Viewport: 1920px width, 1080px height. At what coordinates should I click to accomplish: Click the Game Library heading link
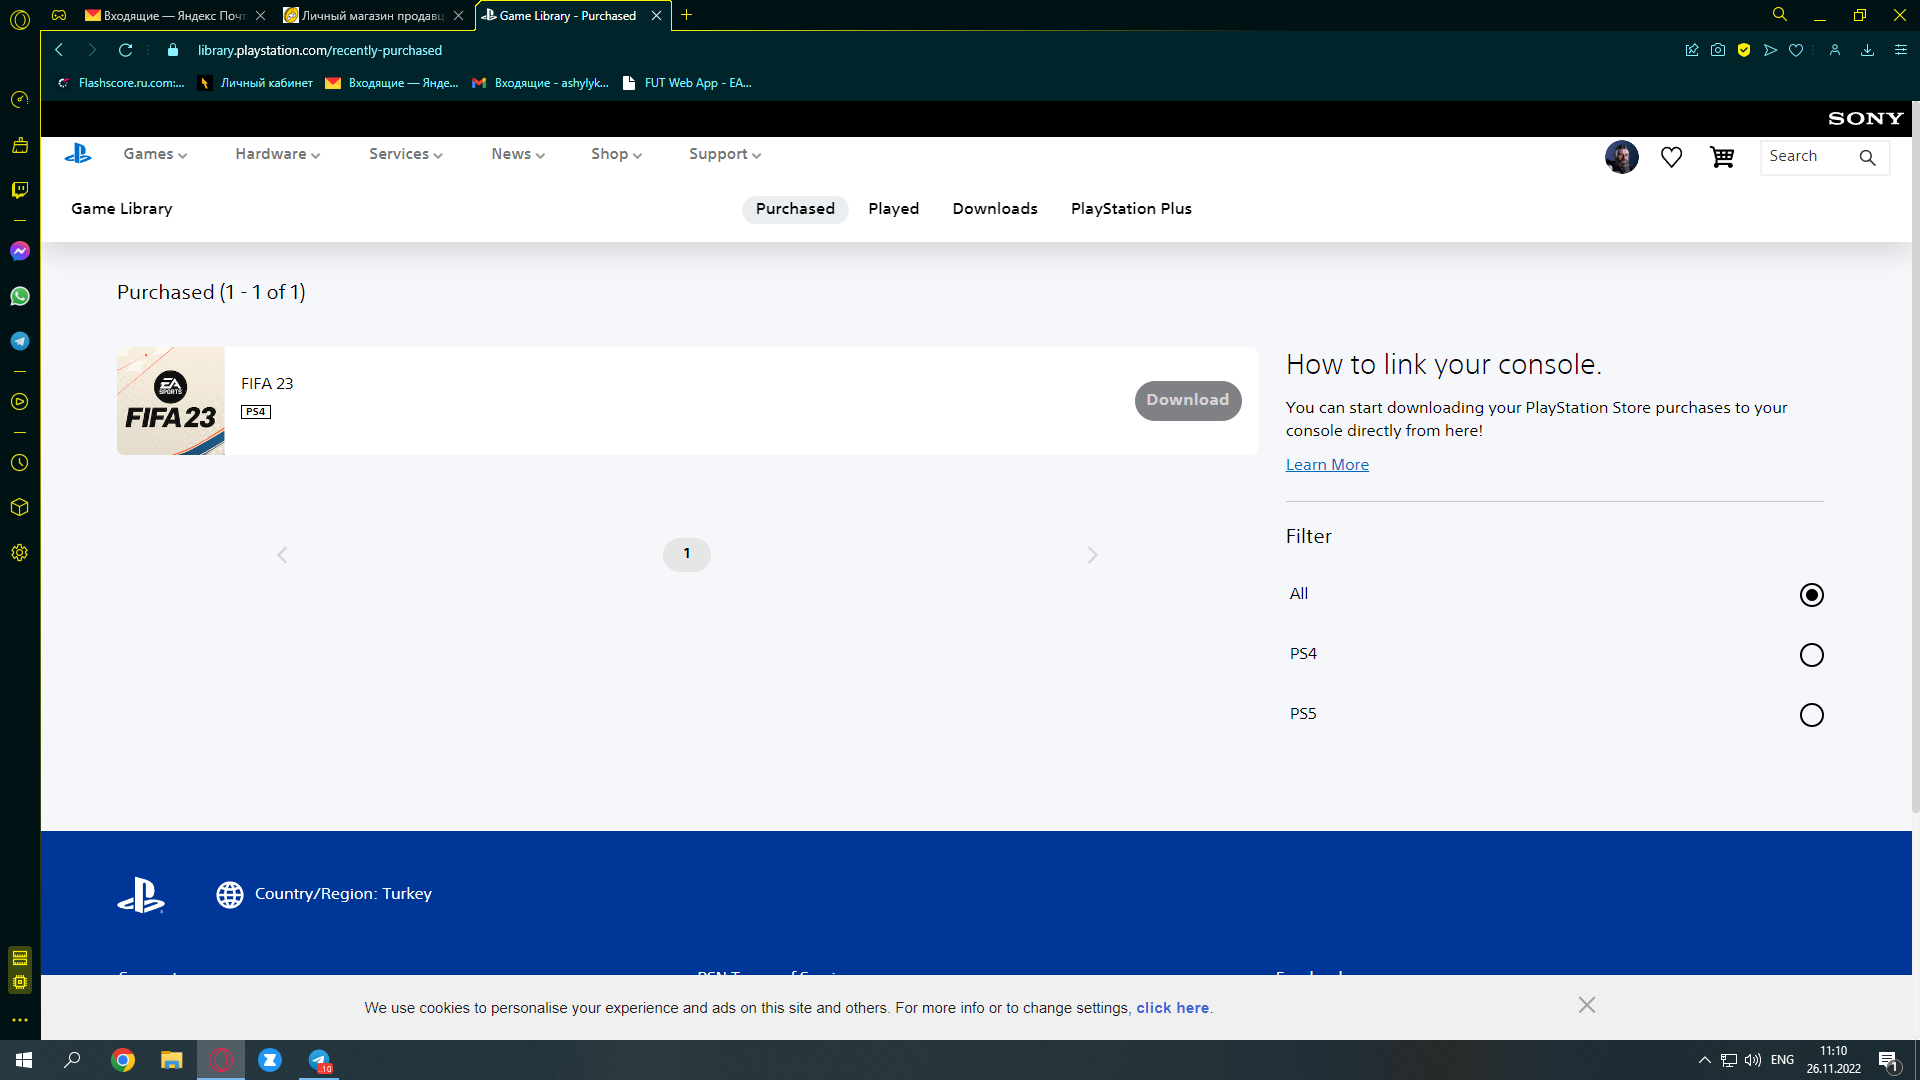[122, 209]
